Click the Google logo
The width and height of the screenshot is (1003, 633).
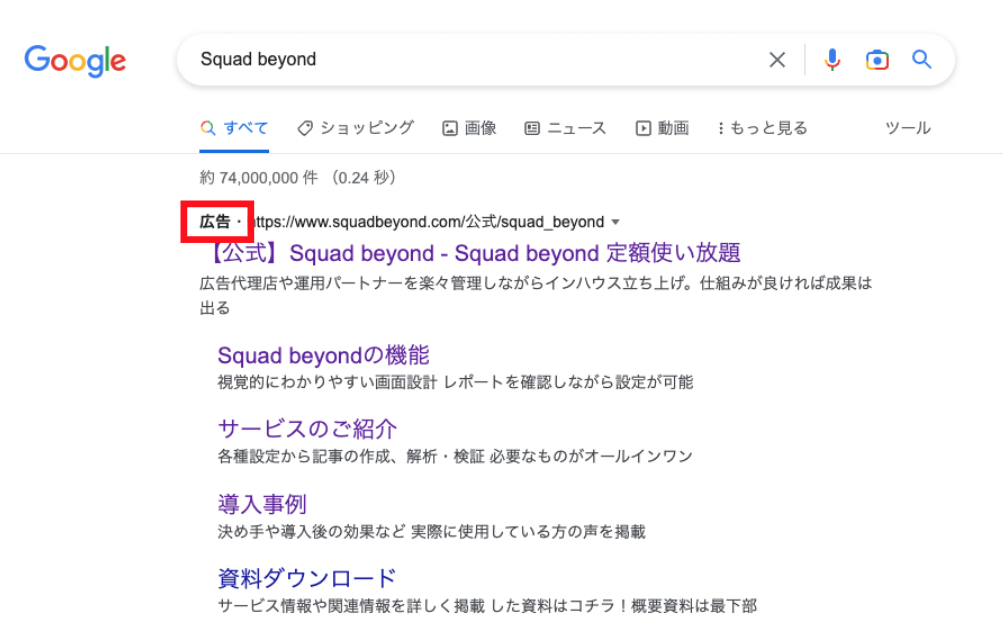(75, 61)
